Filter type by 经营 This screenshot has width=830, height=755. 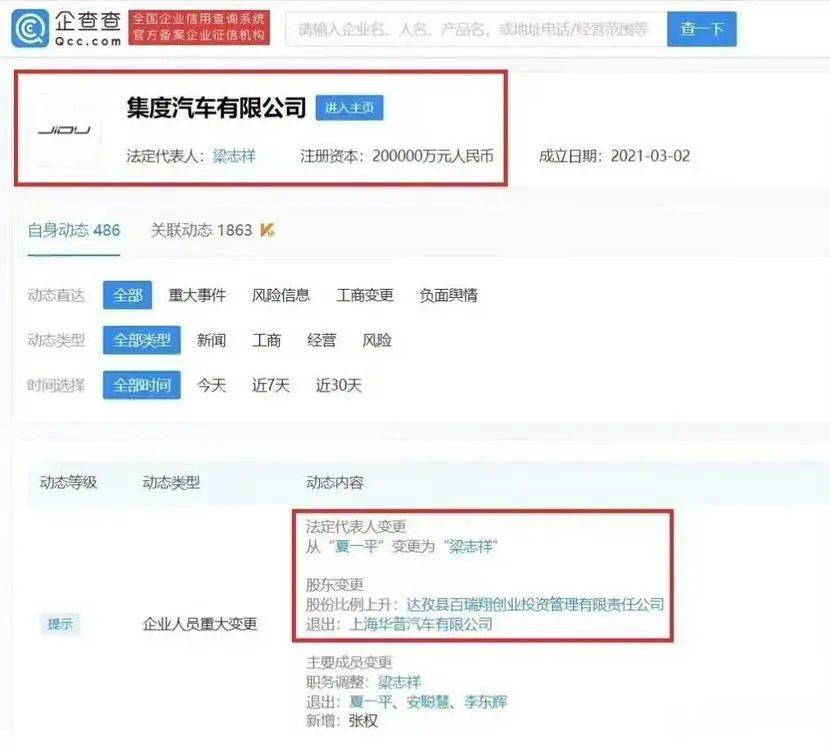click(x=321, y=340)
